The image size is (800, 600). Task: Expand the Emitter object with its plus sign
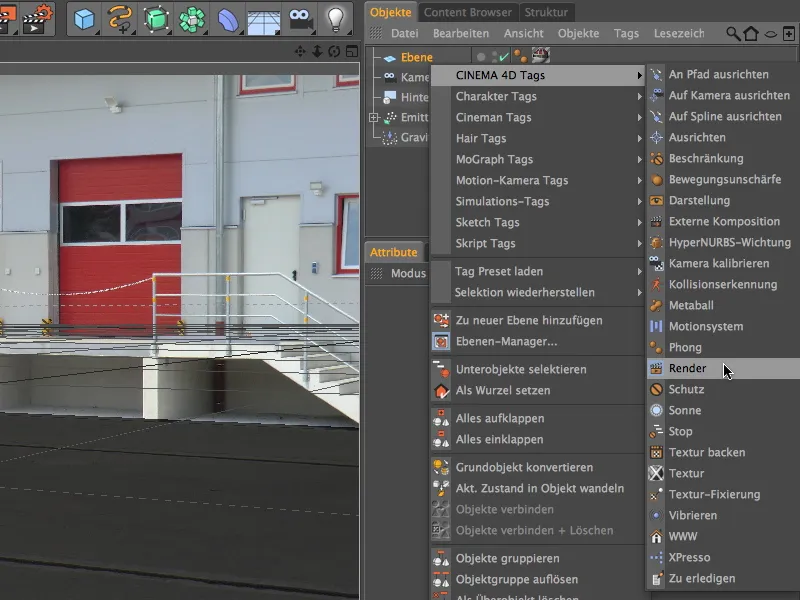[x=373, y=117]
